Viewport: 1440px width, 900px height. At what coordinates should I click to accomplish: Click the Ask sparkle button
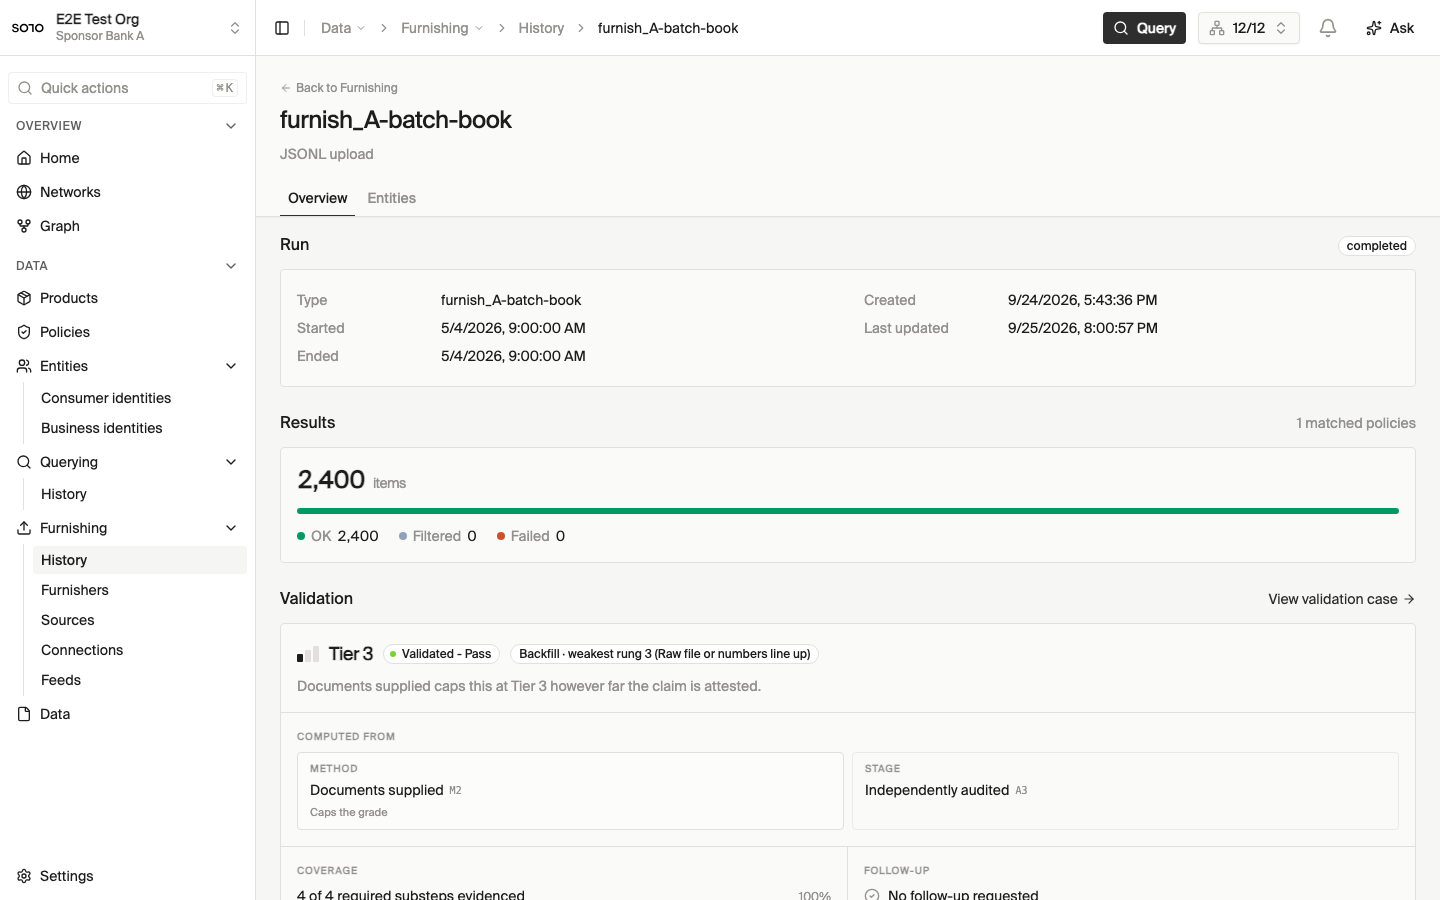[x=1390, y=28]
